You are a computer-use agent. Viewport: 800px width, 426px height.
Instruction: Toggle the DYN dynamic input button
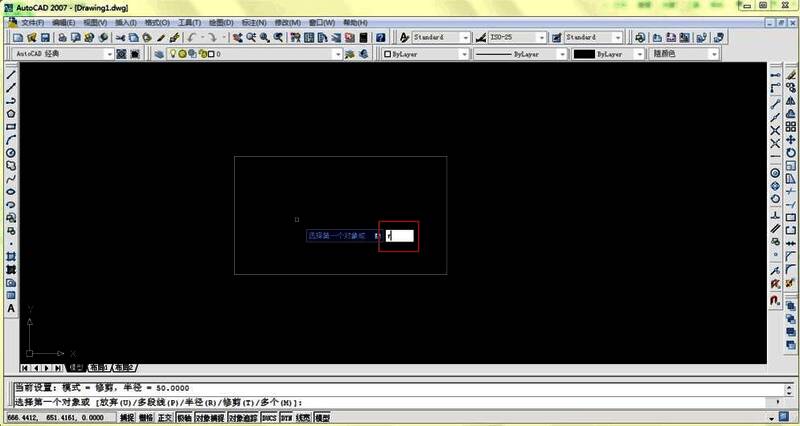(x=286, y=417)
